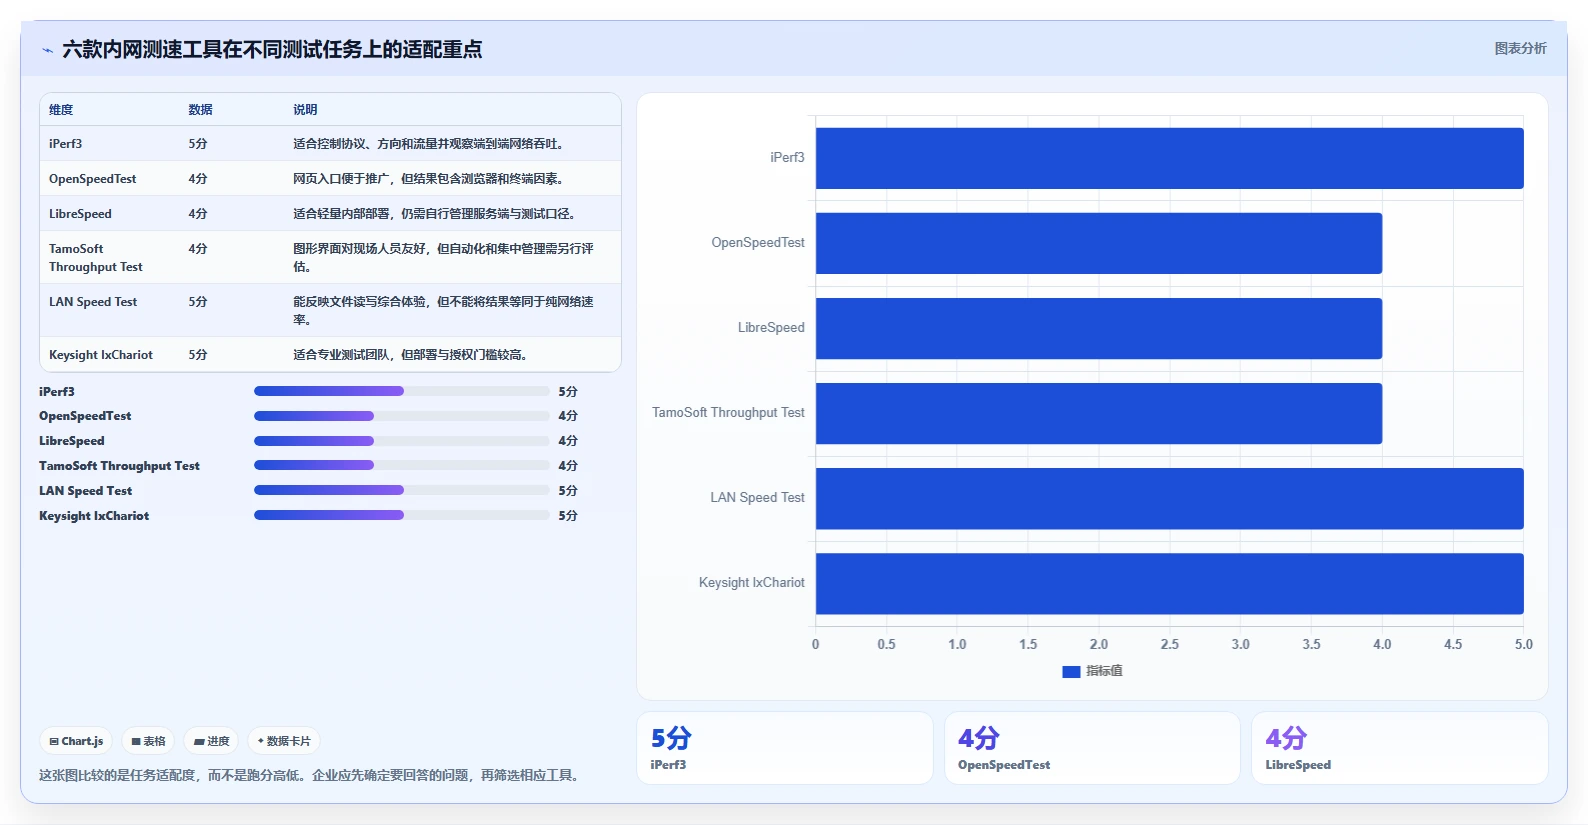Click the small icon before the page title
This screenshot has width=1588, height=825.
47,50
